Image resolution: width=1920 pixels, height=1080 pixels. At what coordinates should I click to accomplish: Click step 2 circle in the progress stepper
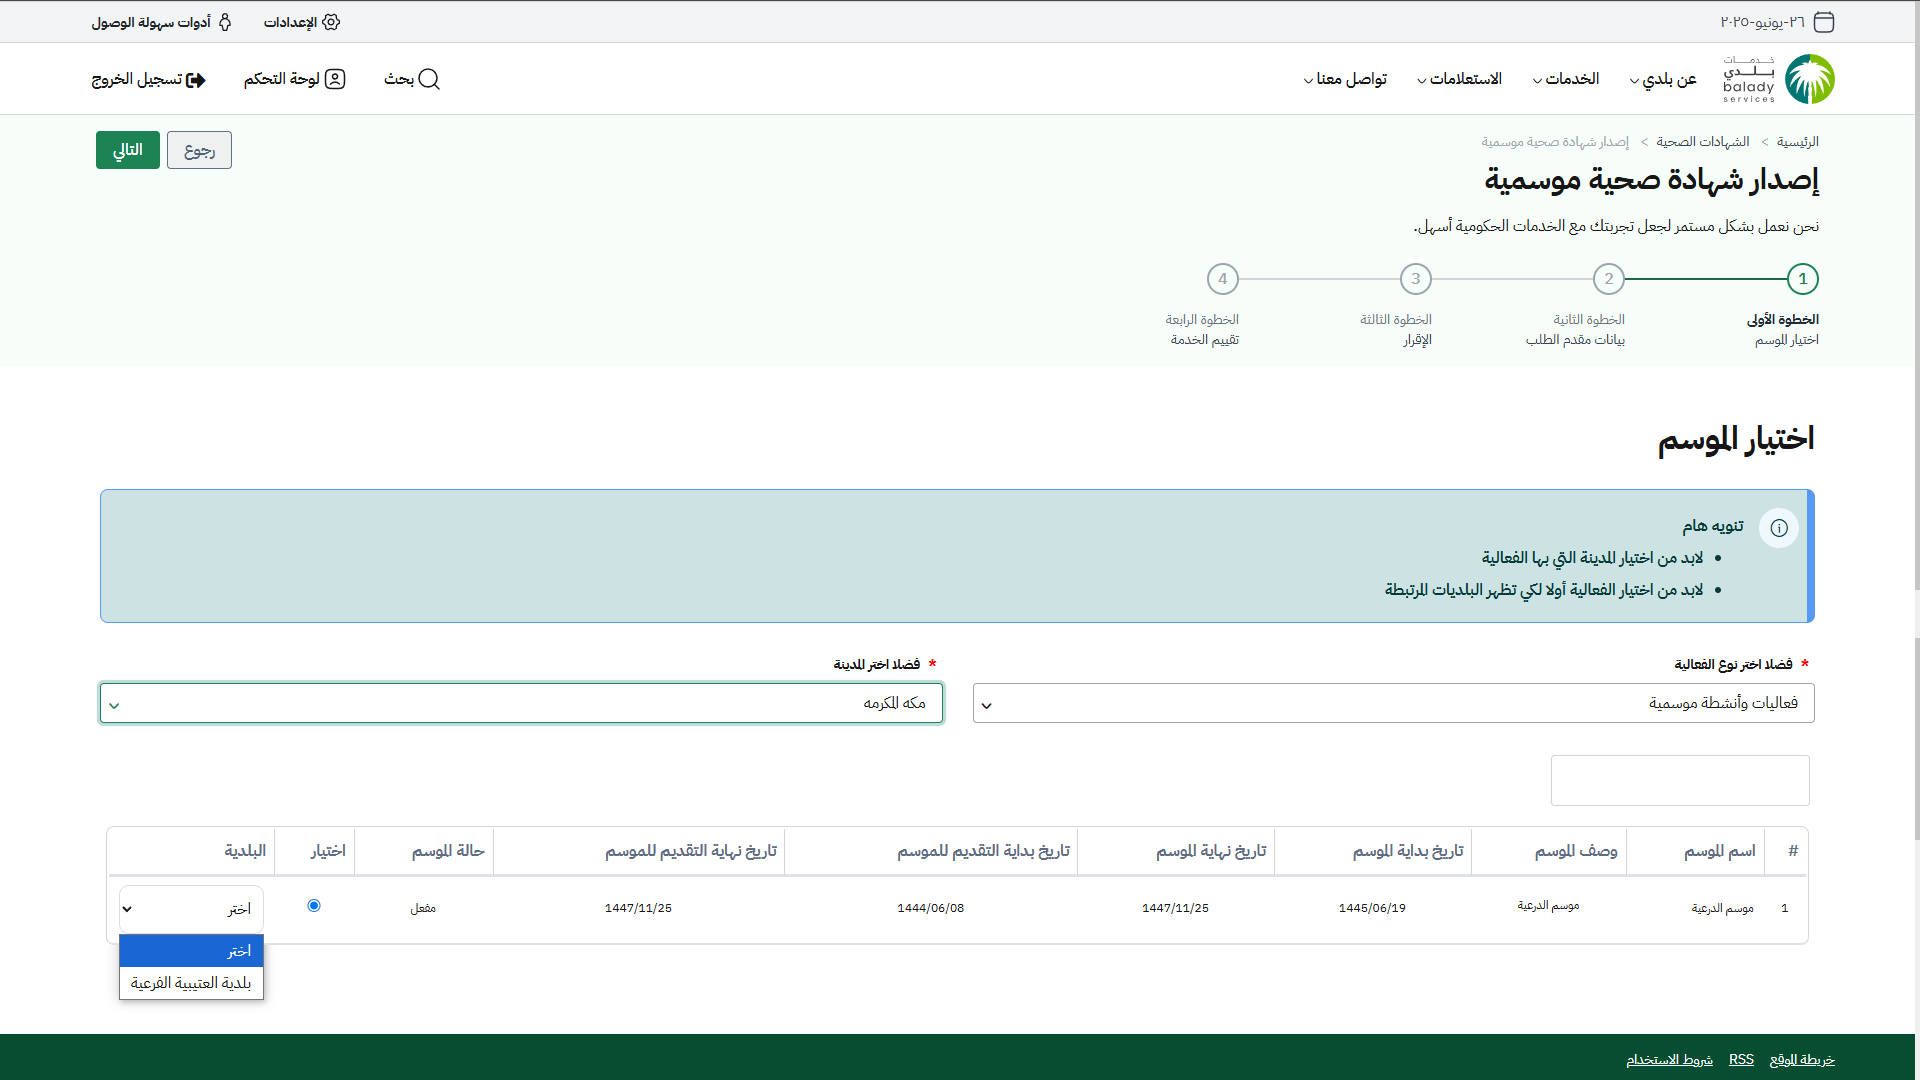tap(1608, 279)
